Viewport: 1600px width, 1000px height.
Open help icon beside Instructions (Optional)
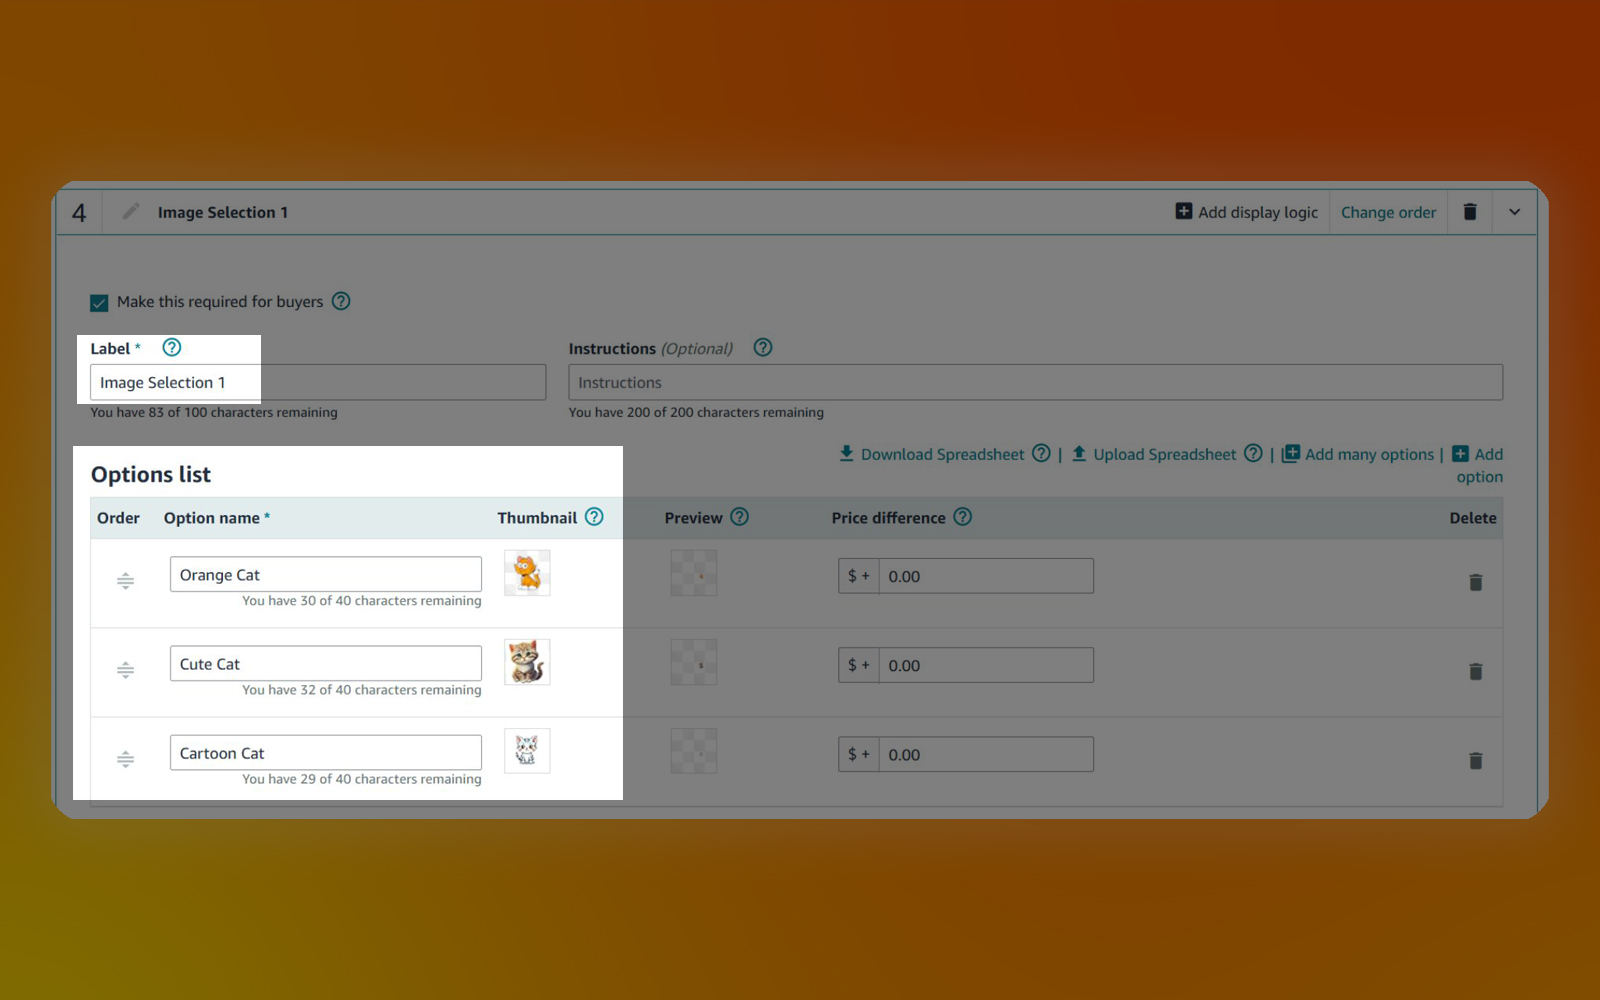(x=763, y=348)
